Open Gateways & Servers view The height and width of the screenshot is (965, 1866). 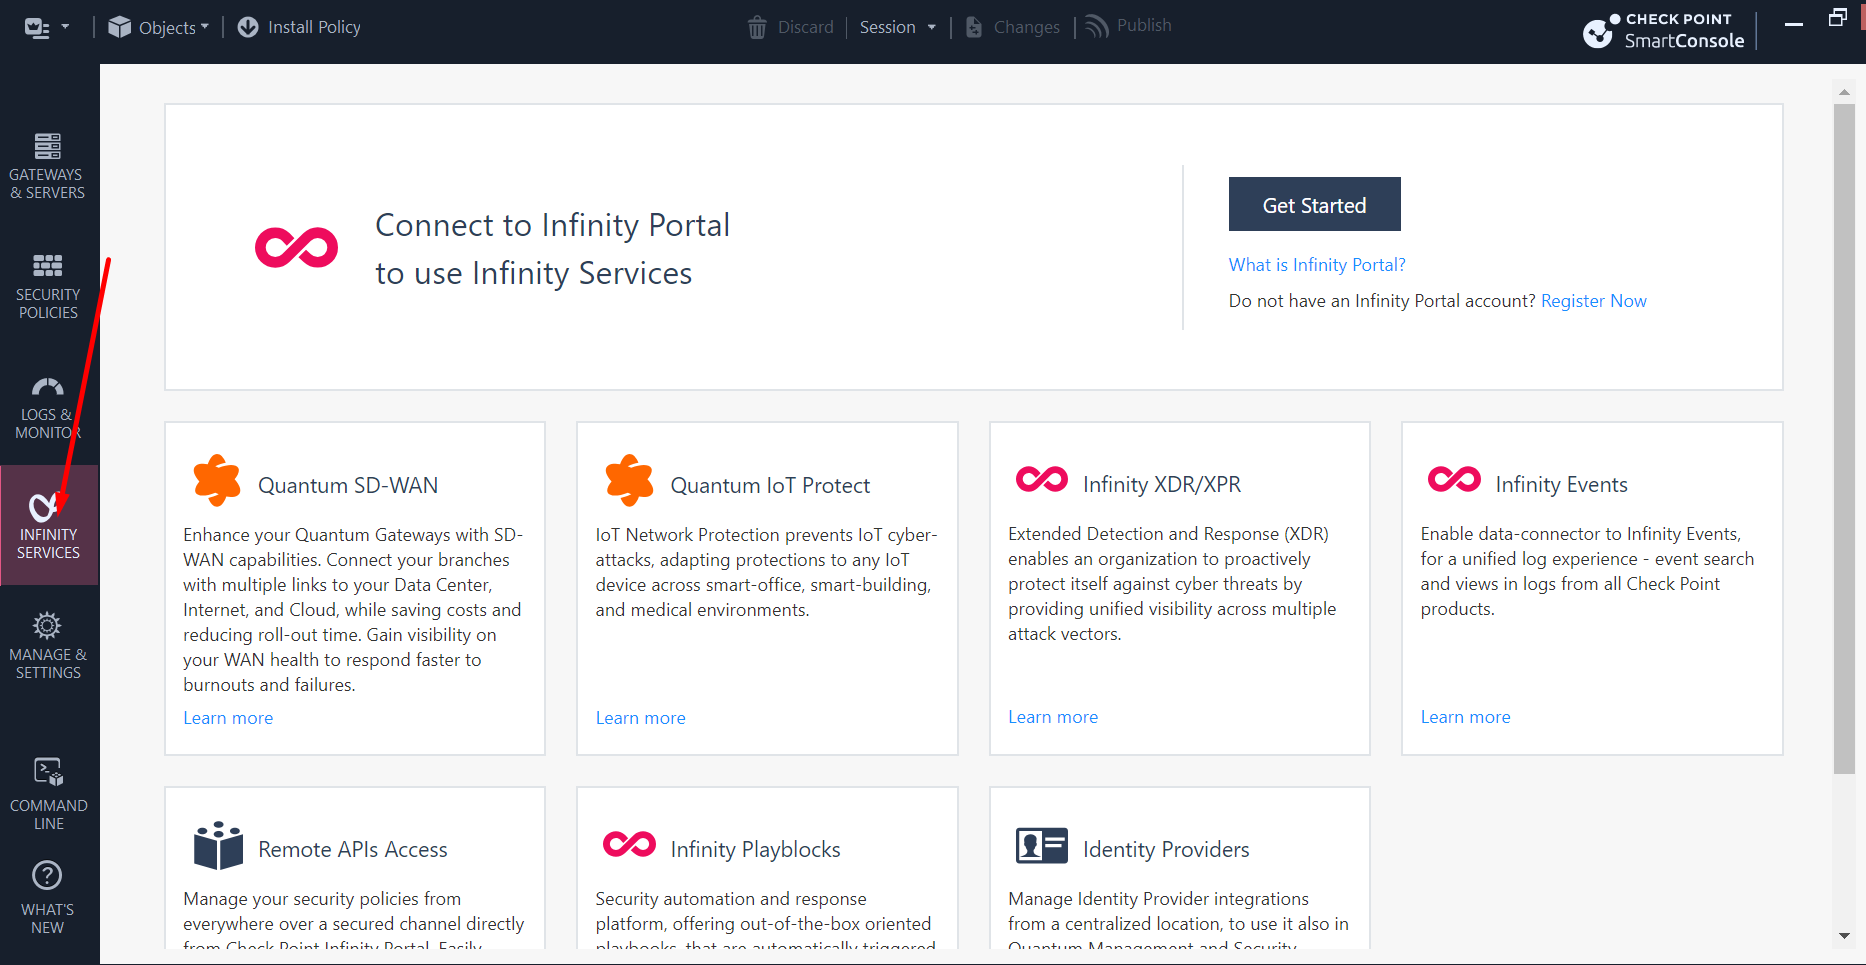tap(47, 166)
